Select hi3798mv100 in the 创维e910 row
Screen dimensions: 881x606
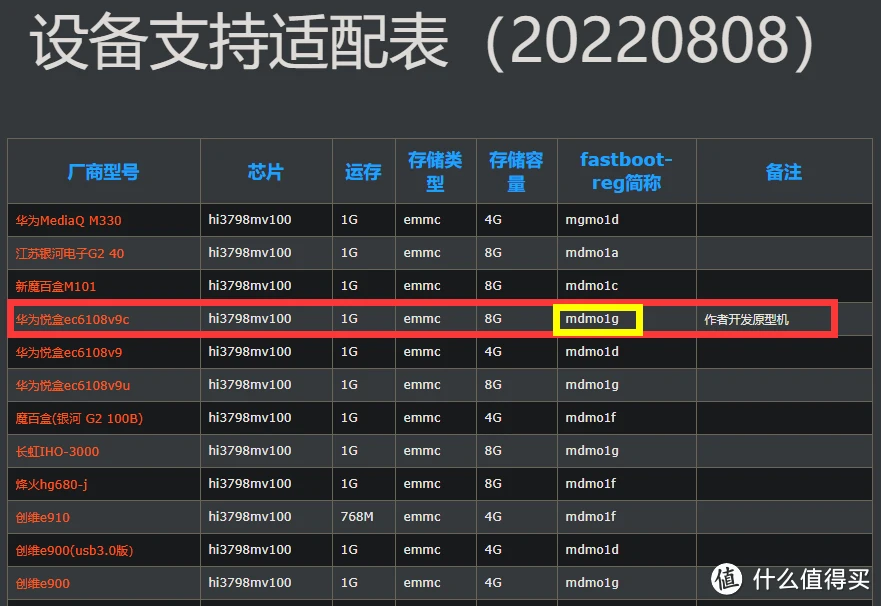[x=249, y=517]
